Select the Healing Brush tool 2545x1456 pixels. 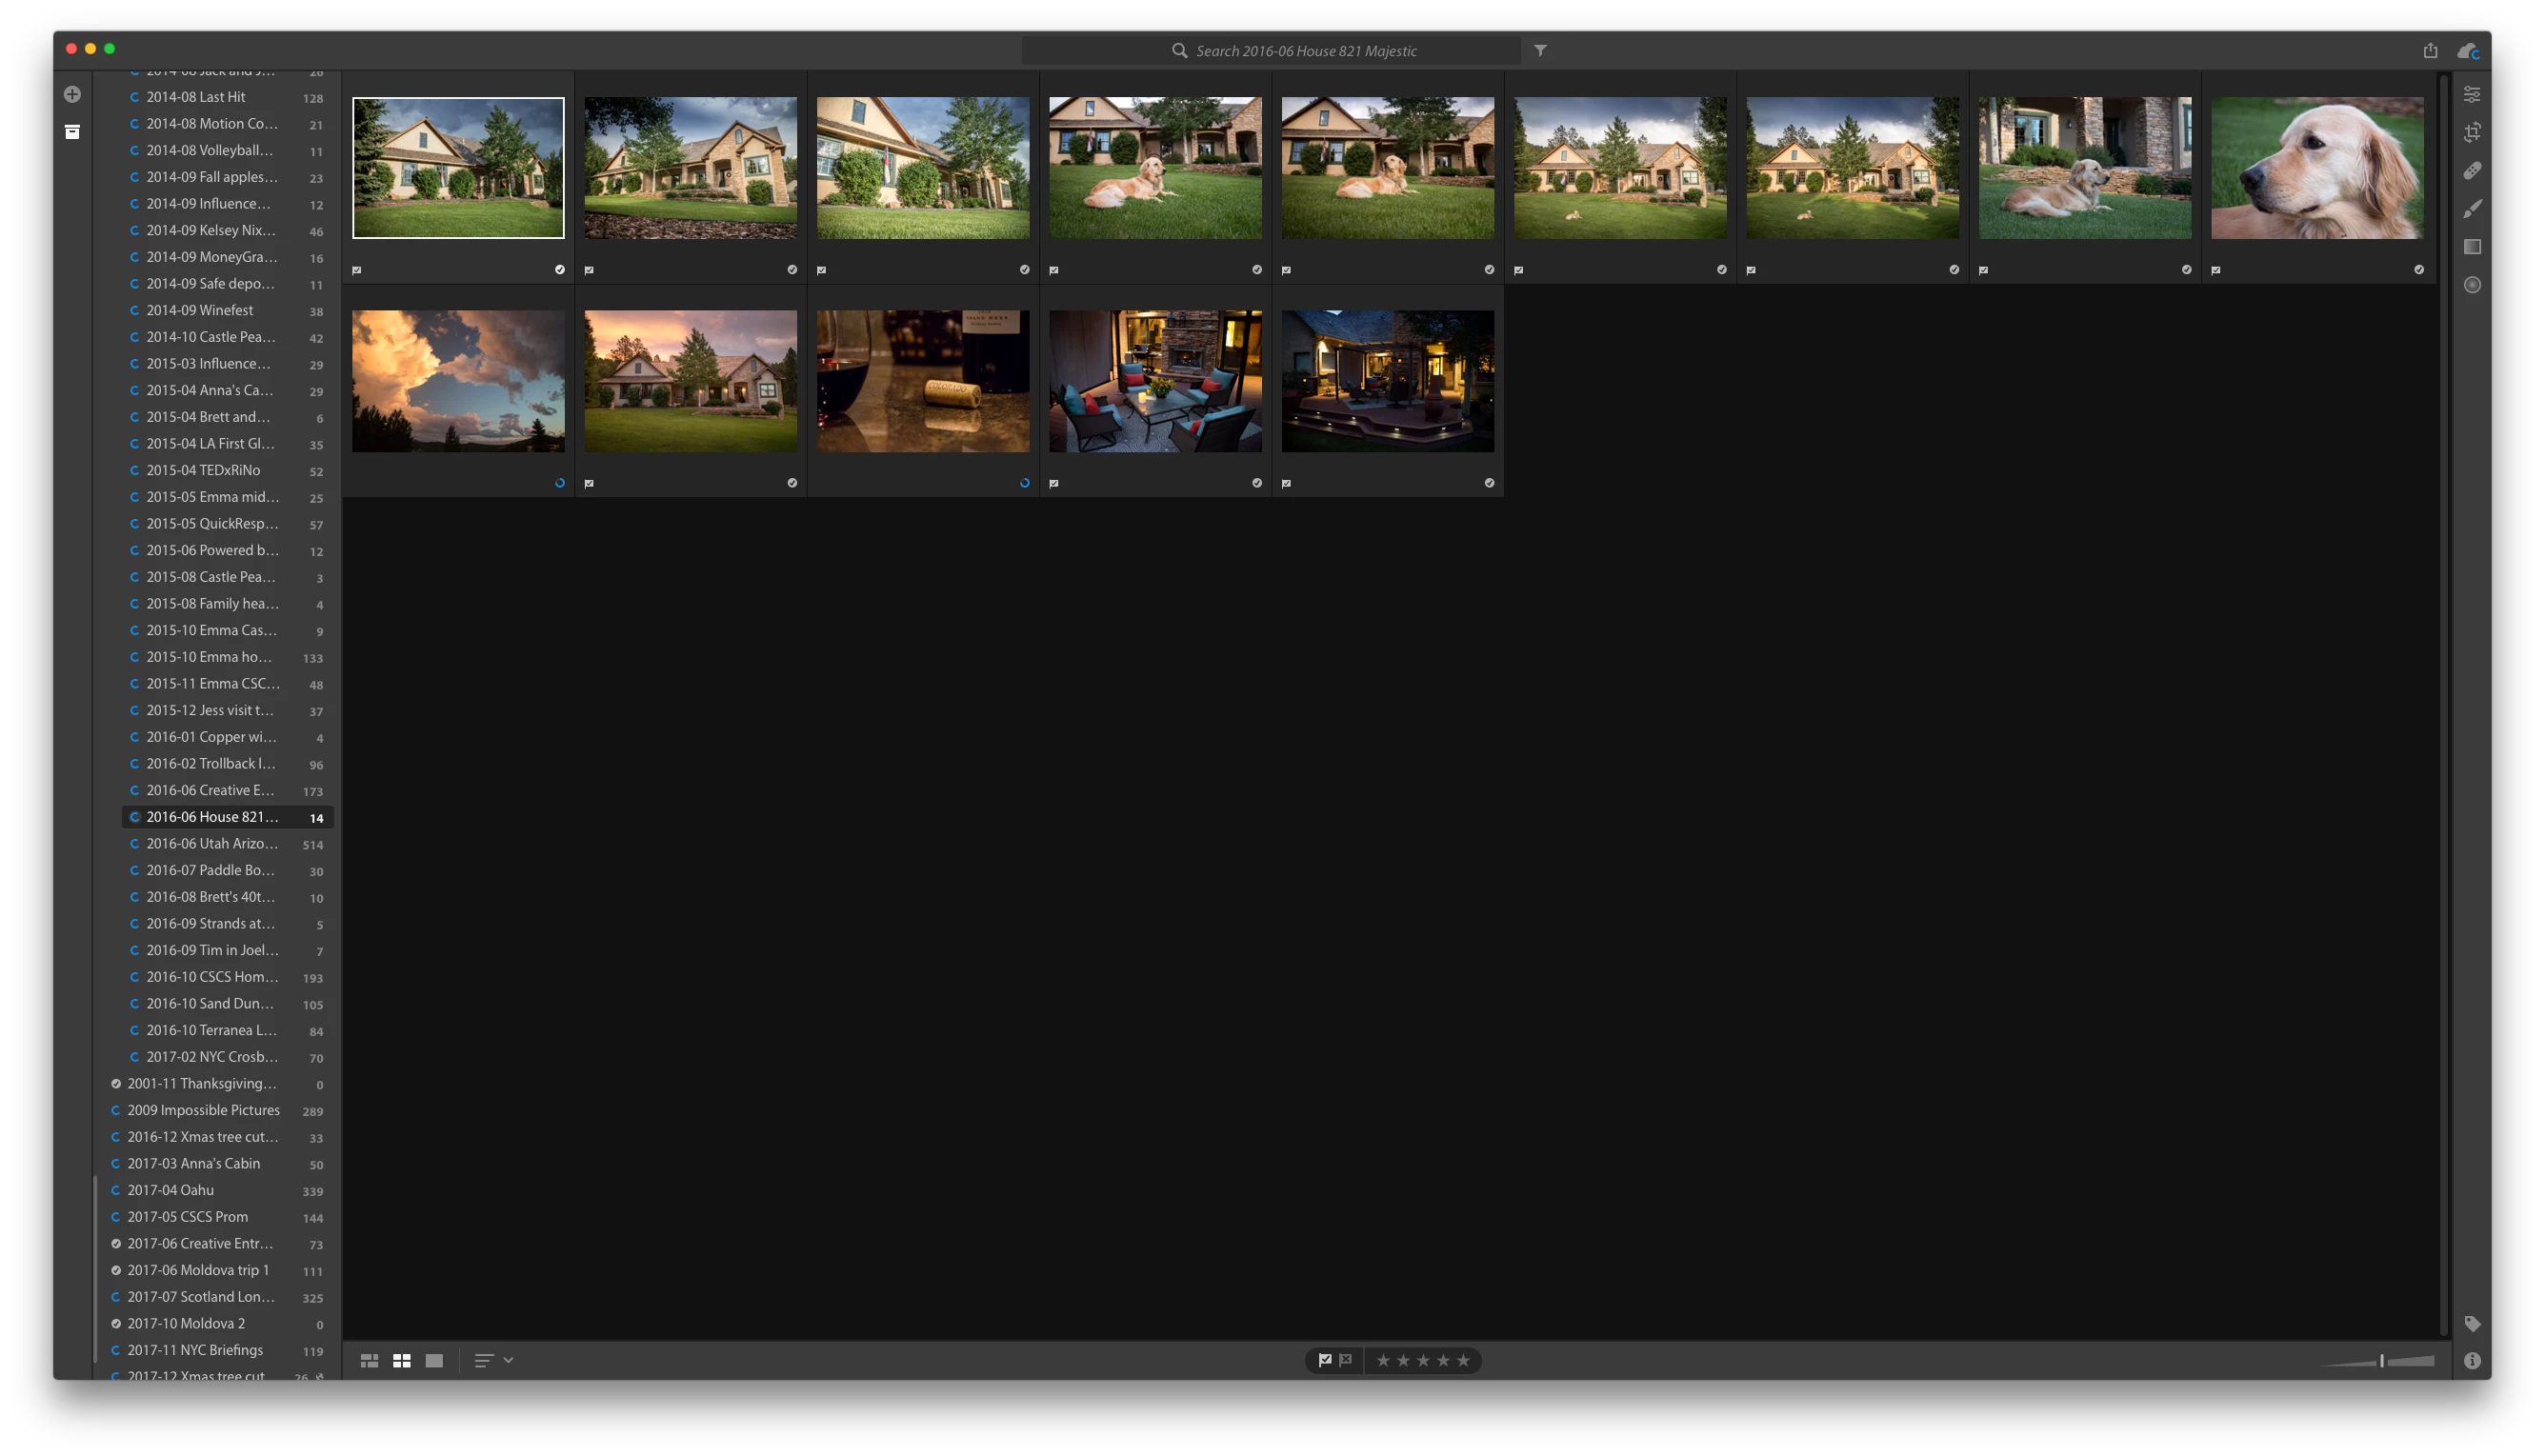(2472, 171)
